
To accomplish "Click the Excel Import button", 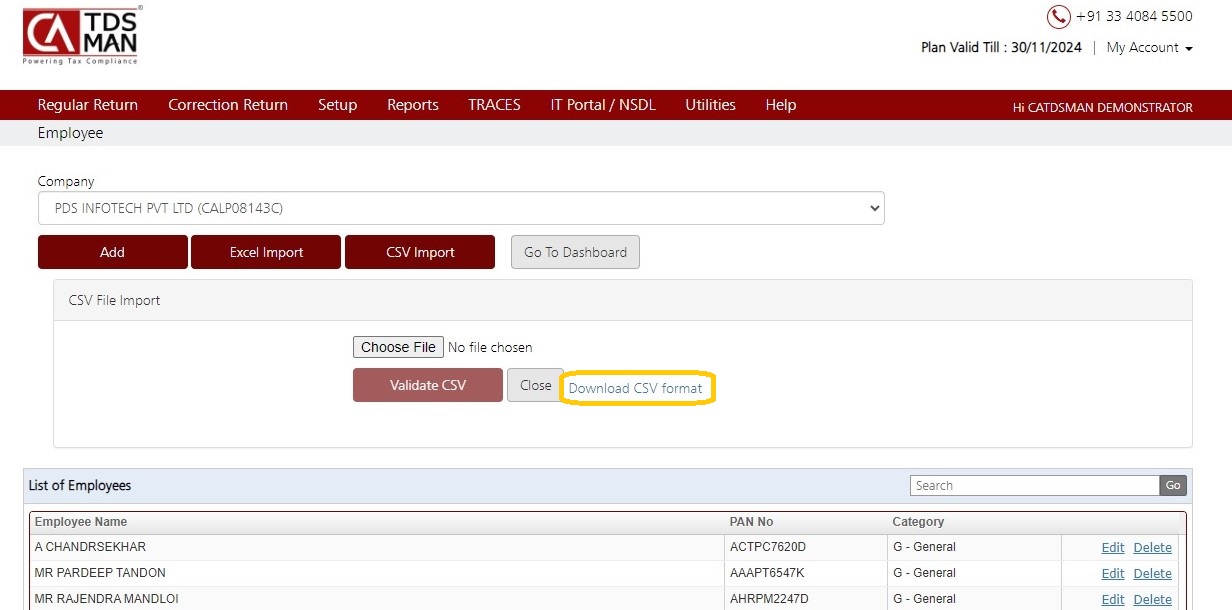I will (266, 252).
